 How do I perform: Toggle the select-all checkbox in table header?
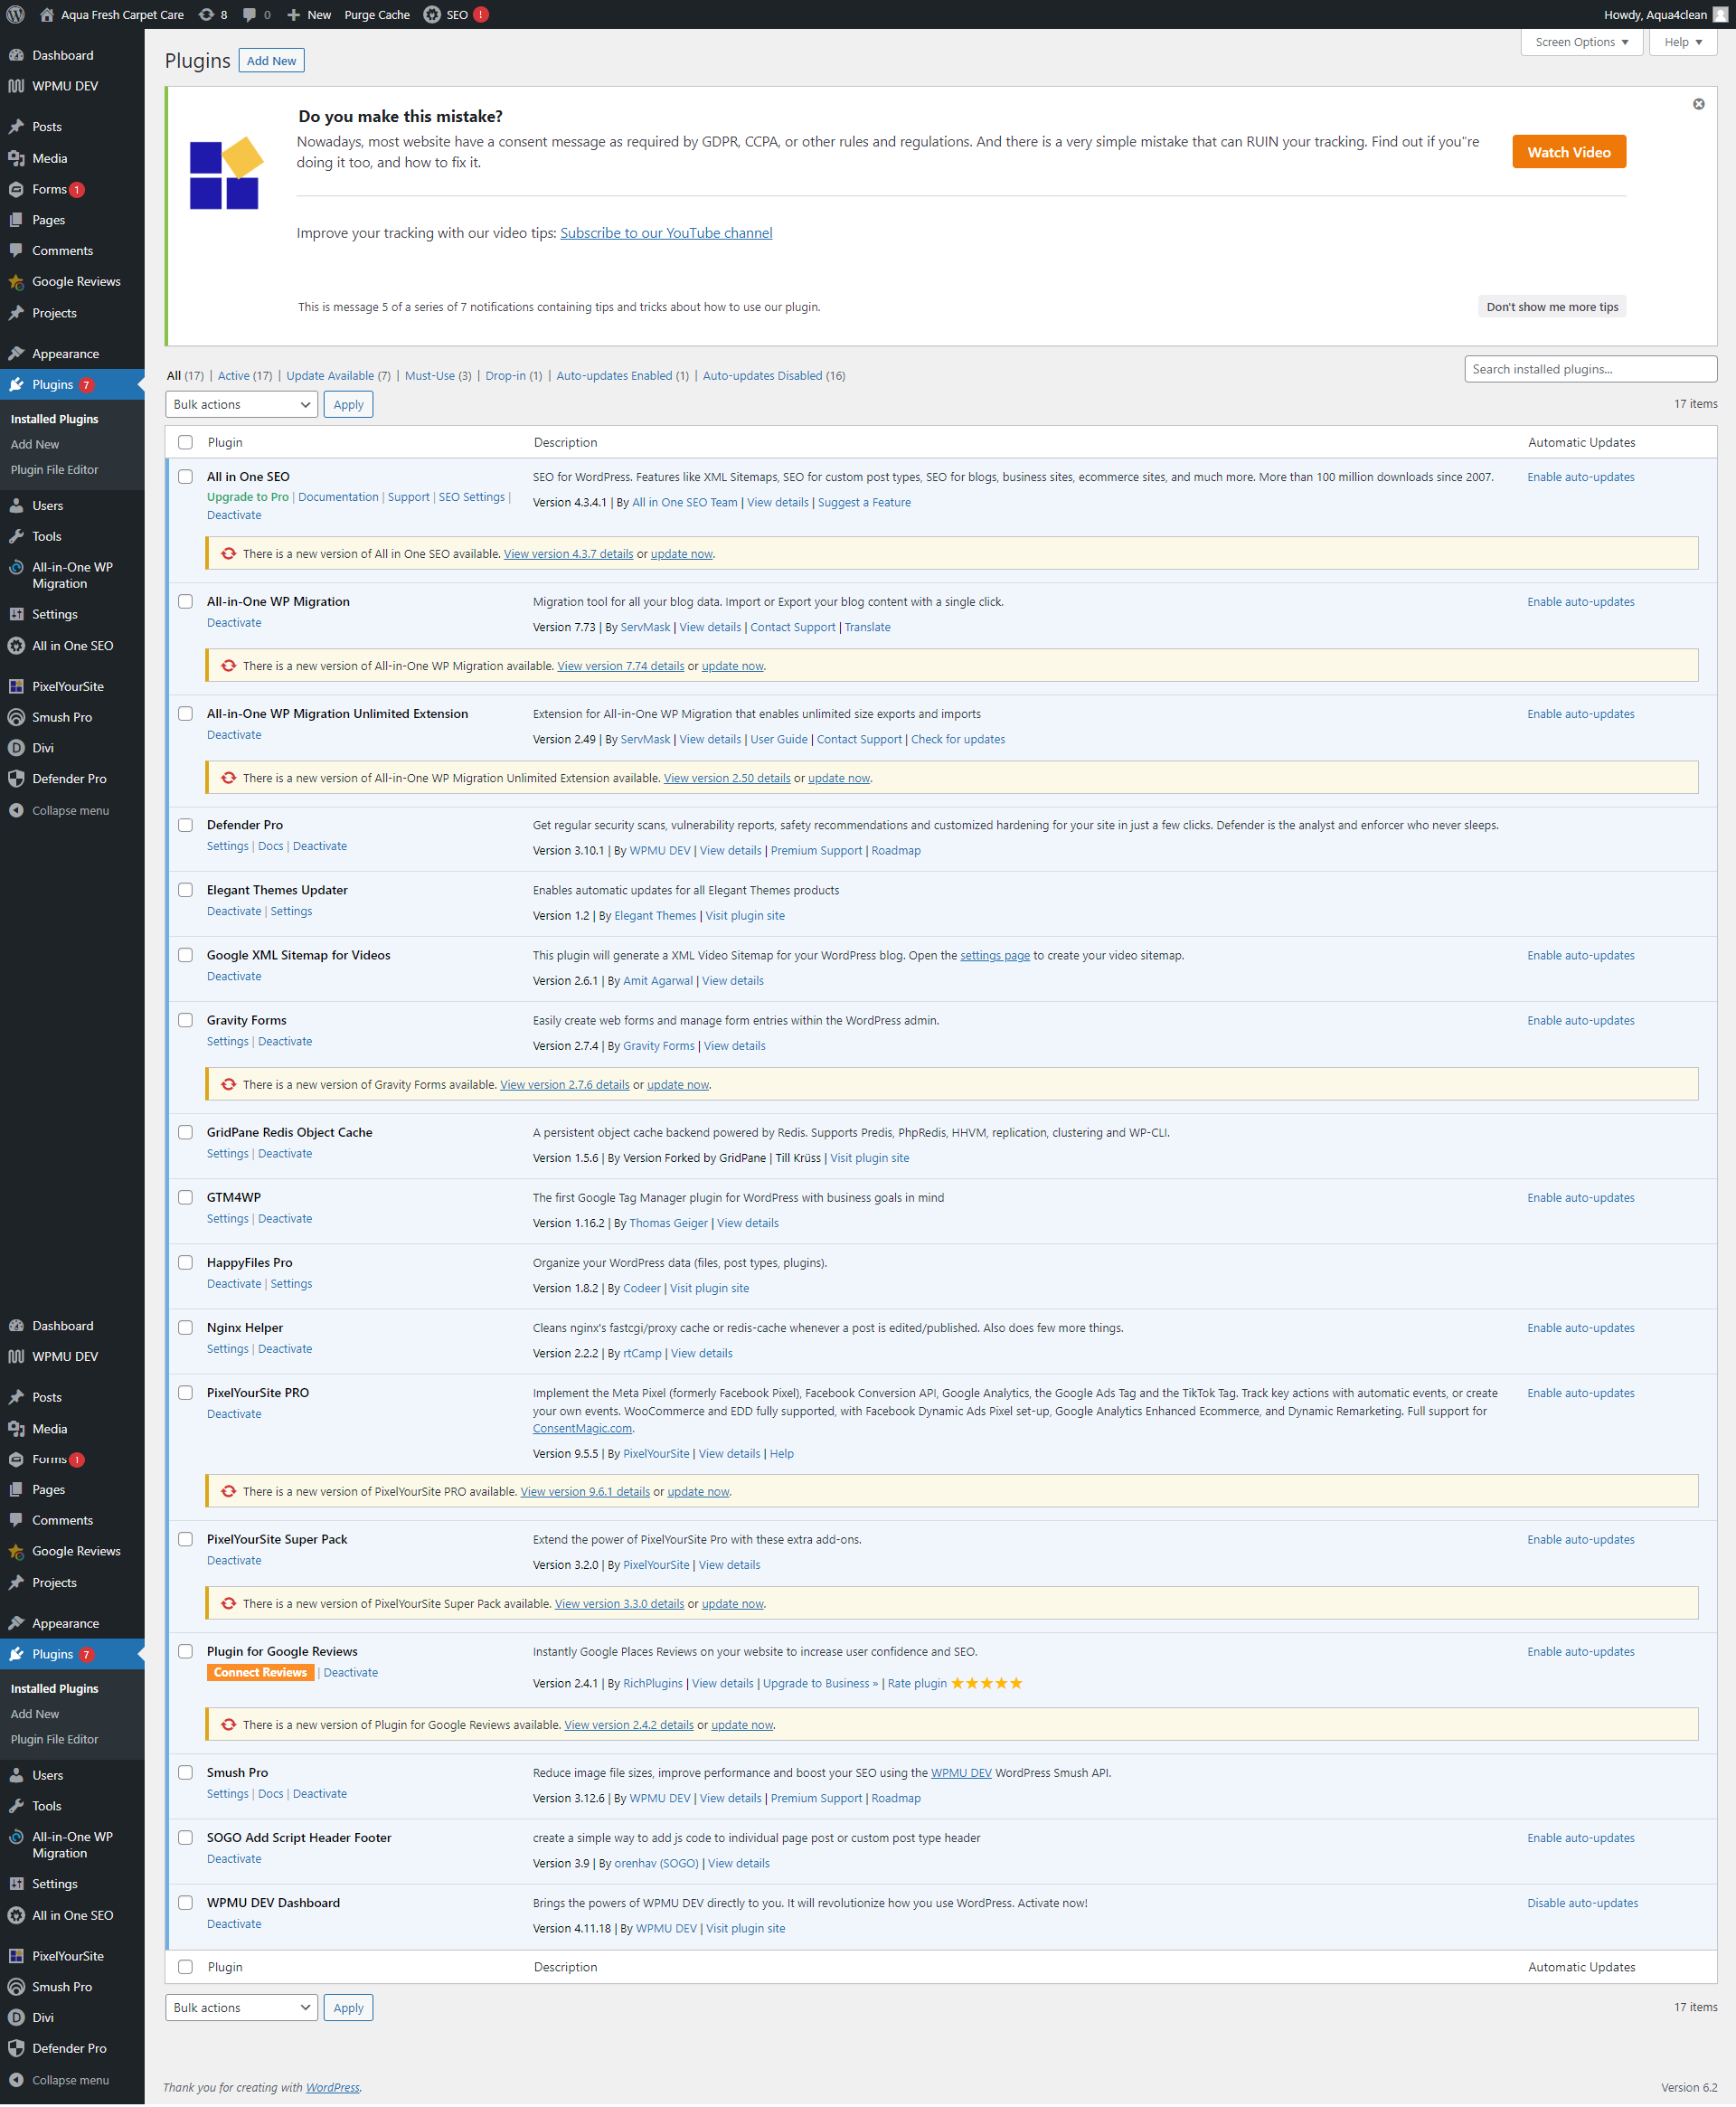185,442
